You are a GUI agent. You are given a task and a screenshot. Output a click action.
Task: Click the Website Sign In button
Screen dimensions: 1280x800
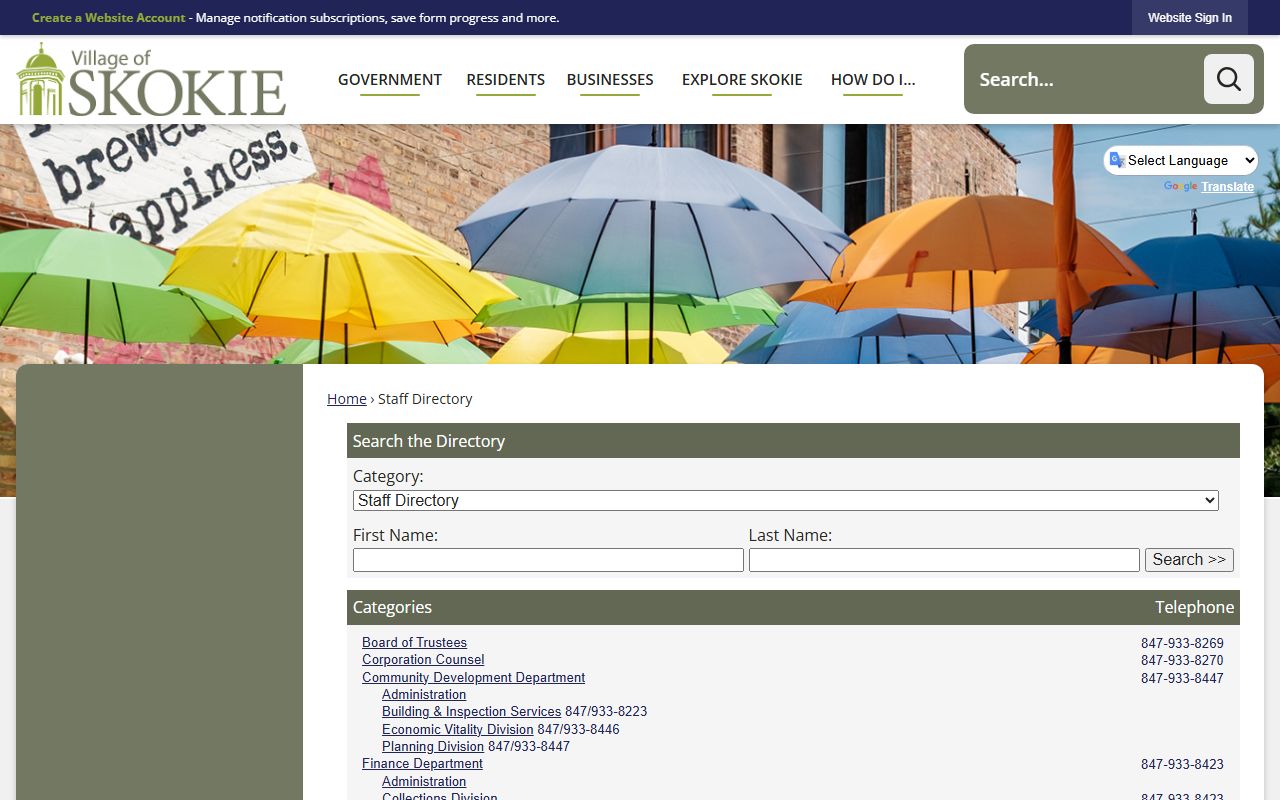[1190, 18]
